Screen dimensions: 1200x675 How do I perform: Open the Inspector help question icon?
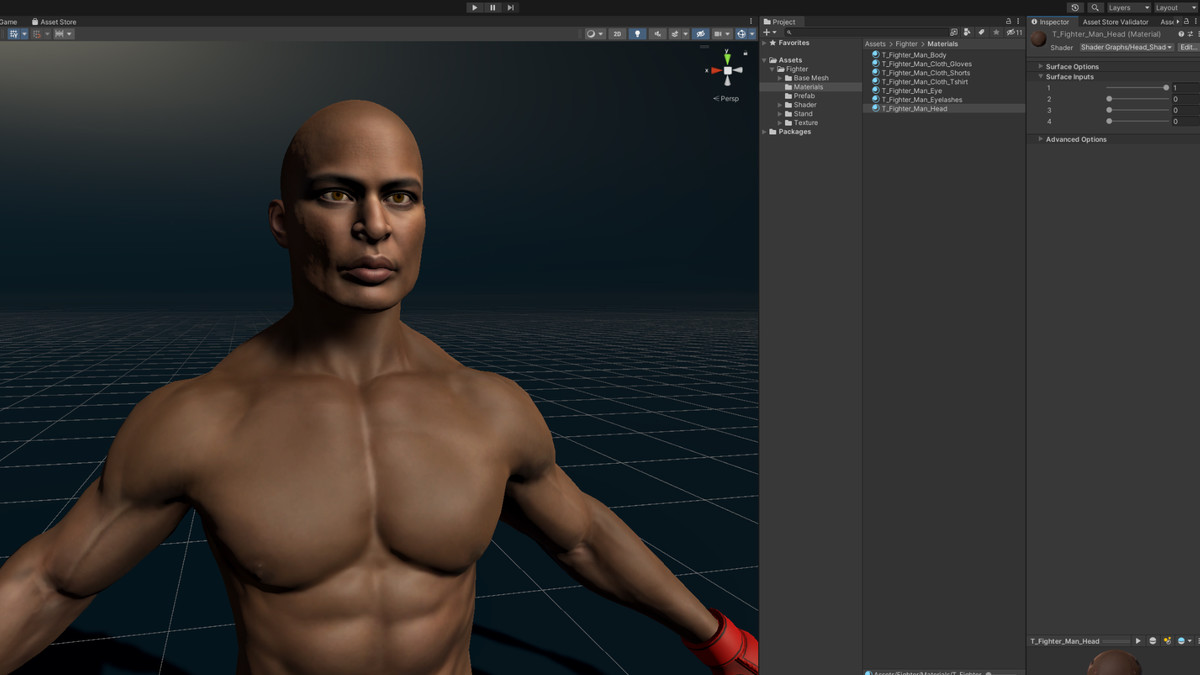(1181, 34)
